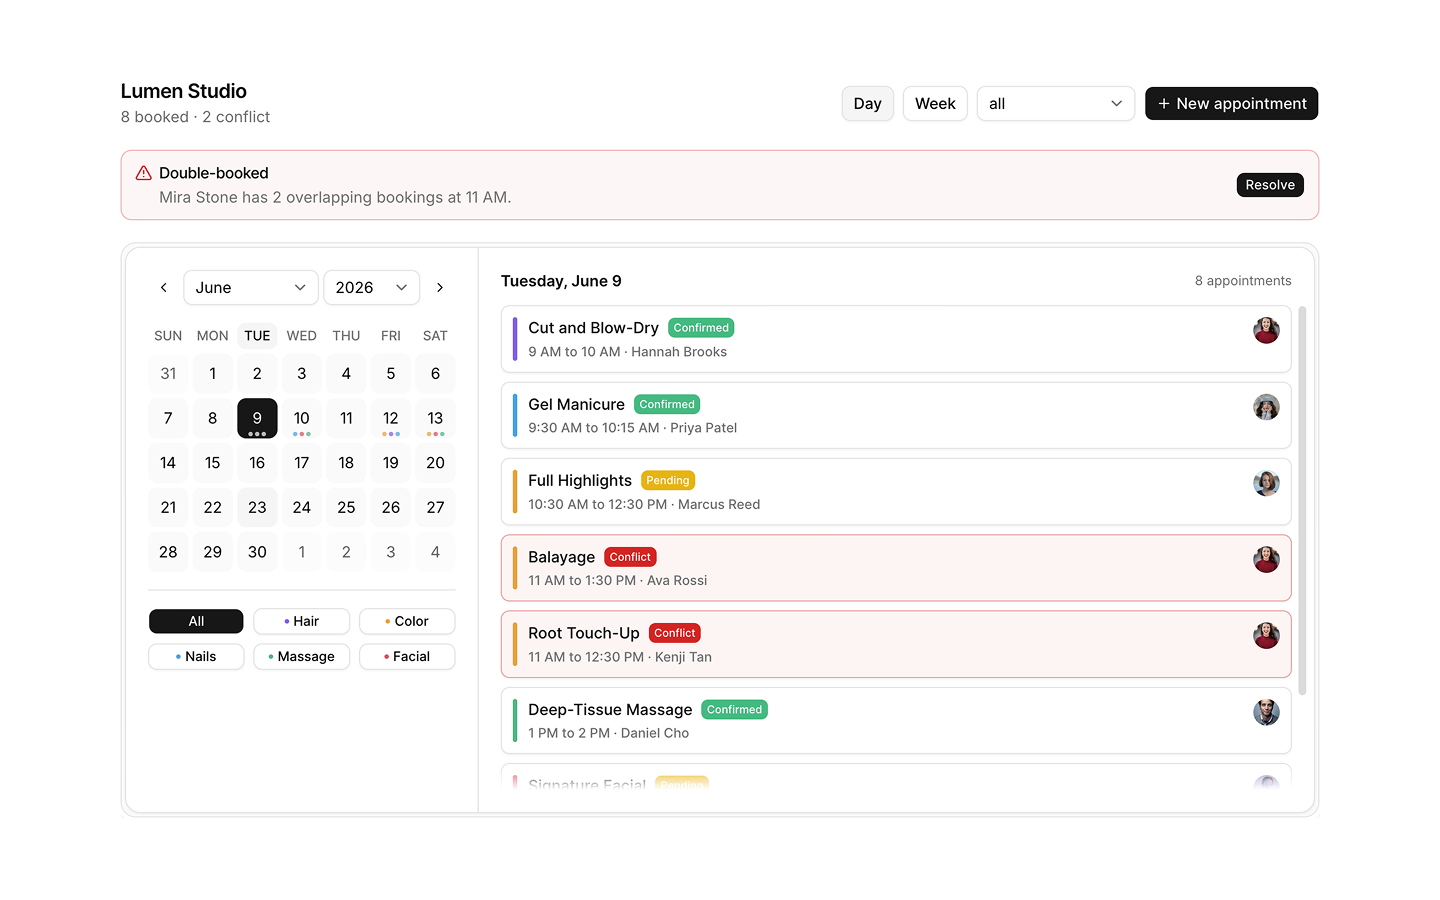
Task: Select the All services filter
Action: tap(196, 621)
